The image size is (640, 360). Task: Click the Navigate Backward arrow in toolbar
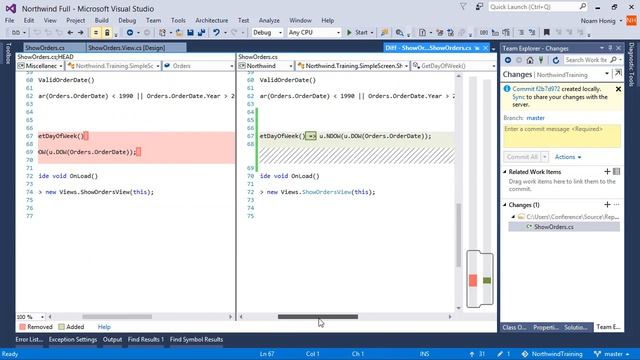[x=70, y=33]
